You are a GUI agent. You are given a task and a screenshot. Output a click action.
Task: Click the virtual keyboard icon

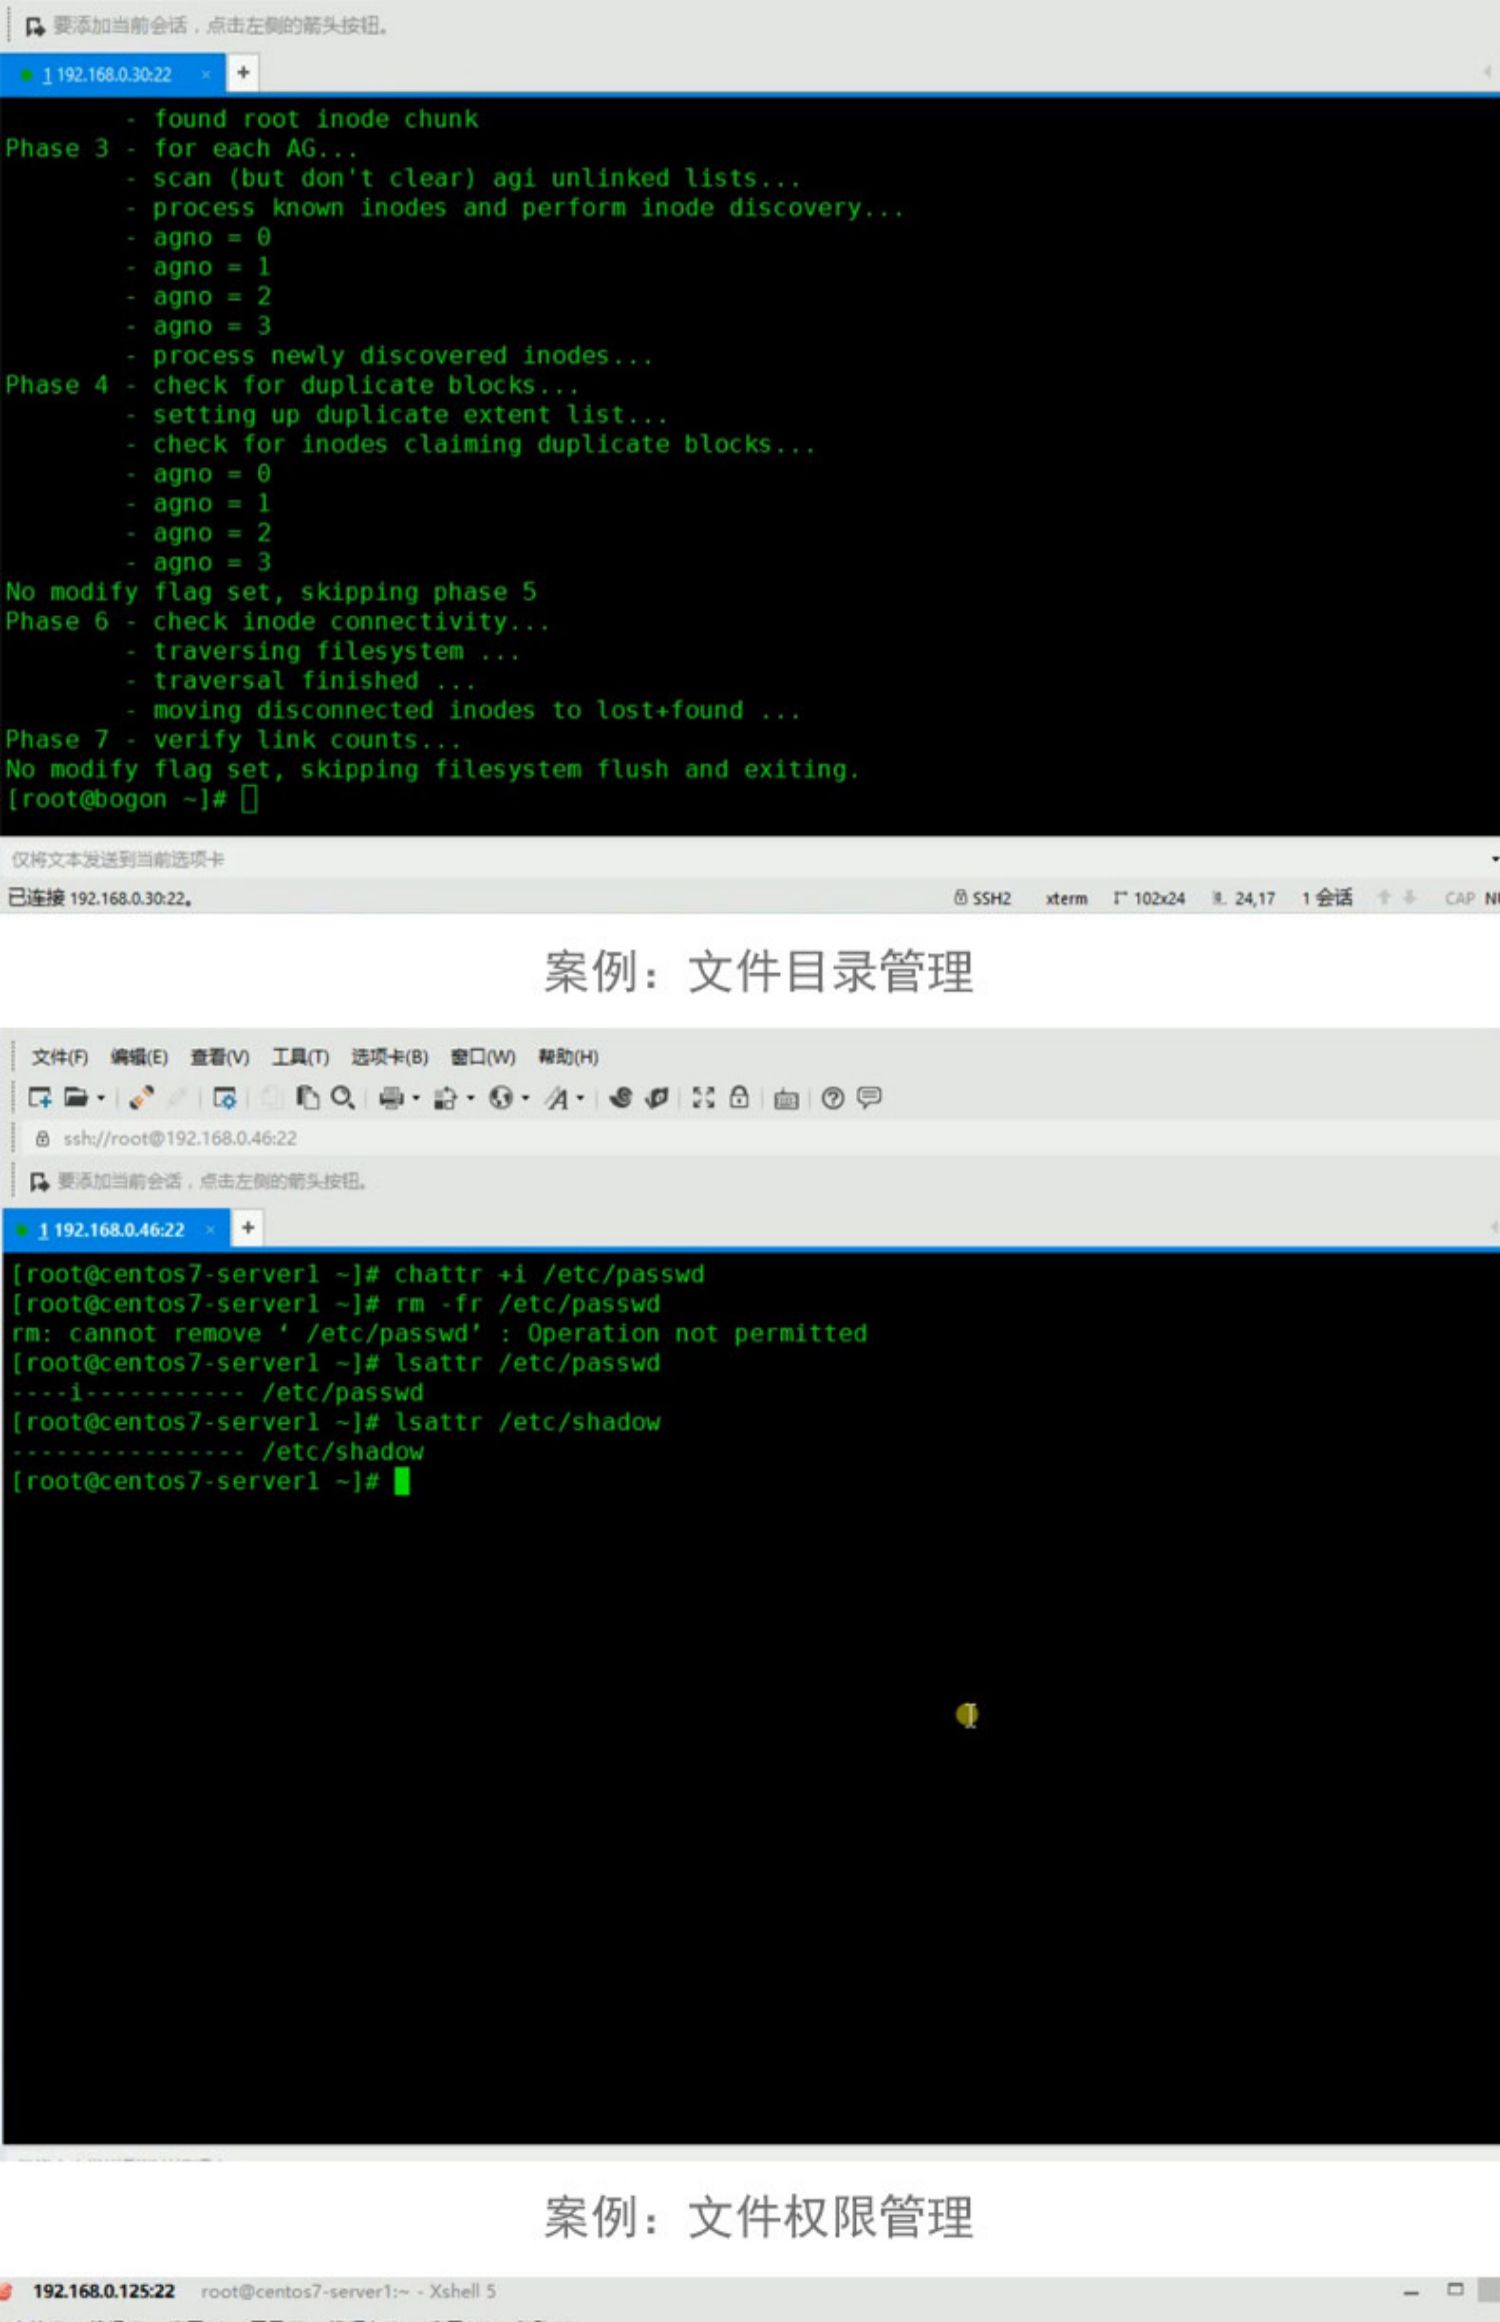[x=786, y=1099]
